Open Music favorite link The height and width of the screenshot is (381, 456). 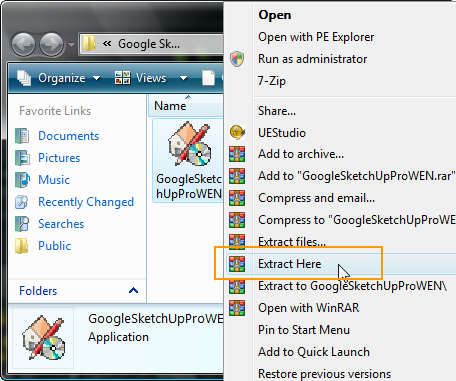54,180
